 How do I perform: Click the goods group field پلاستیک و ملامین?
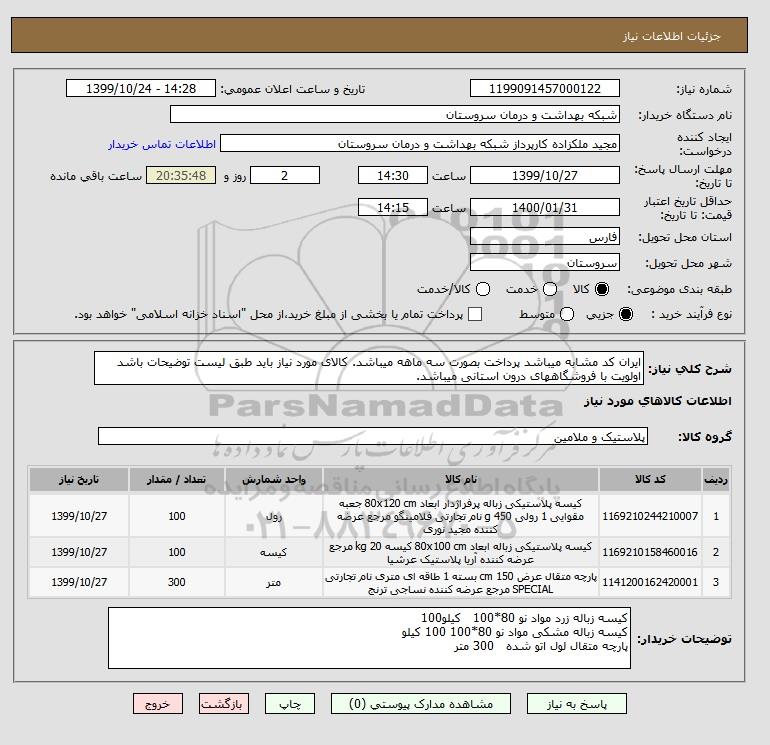(373, 436)
